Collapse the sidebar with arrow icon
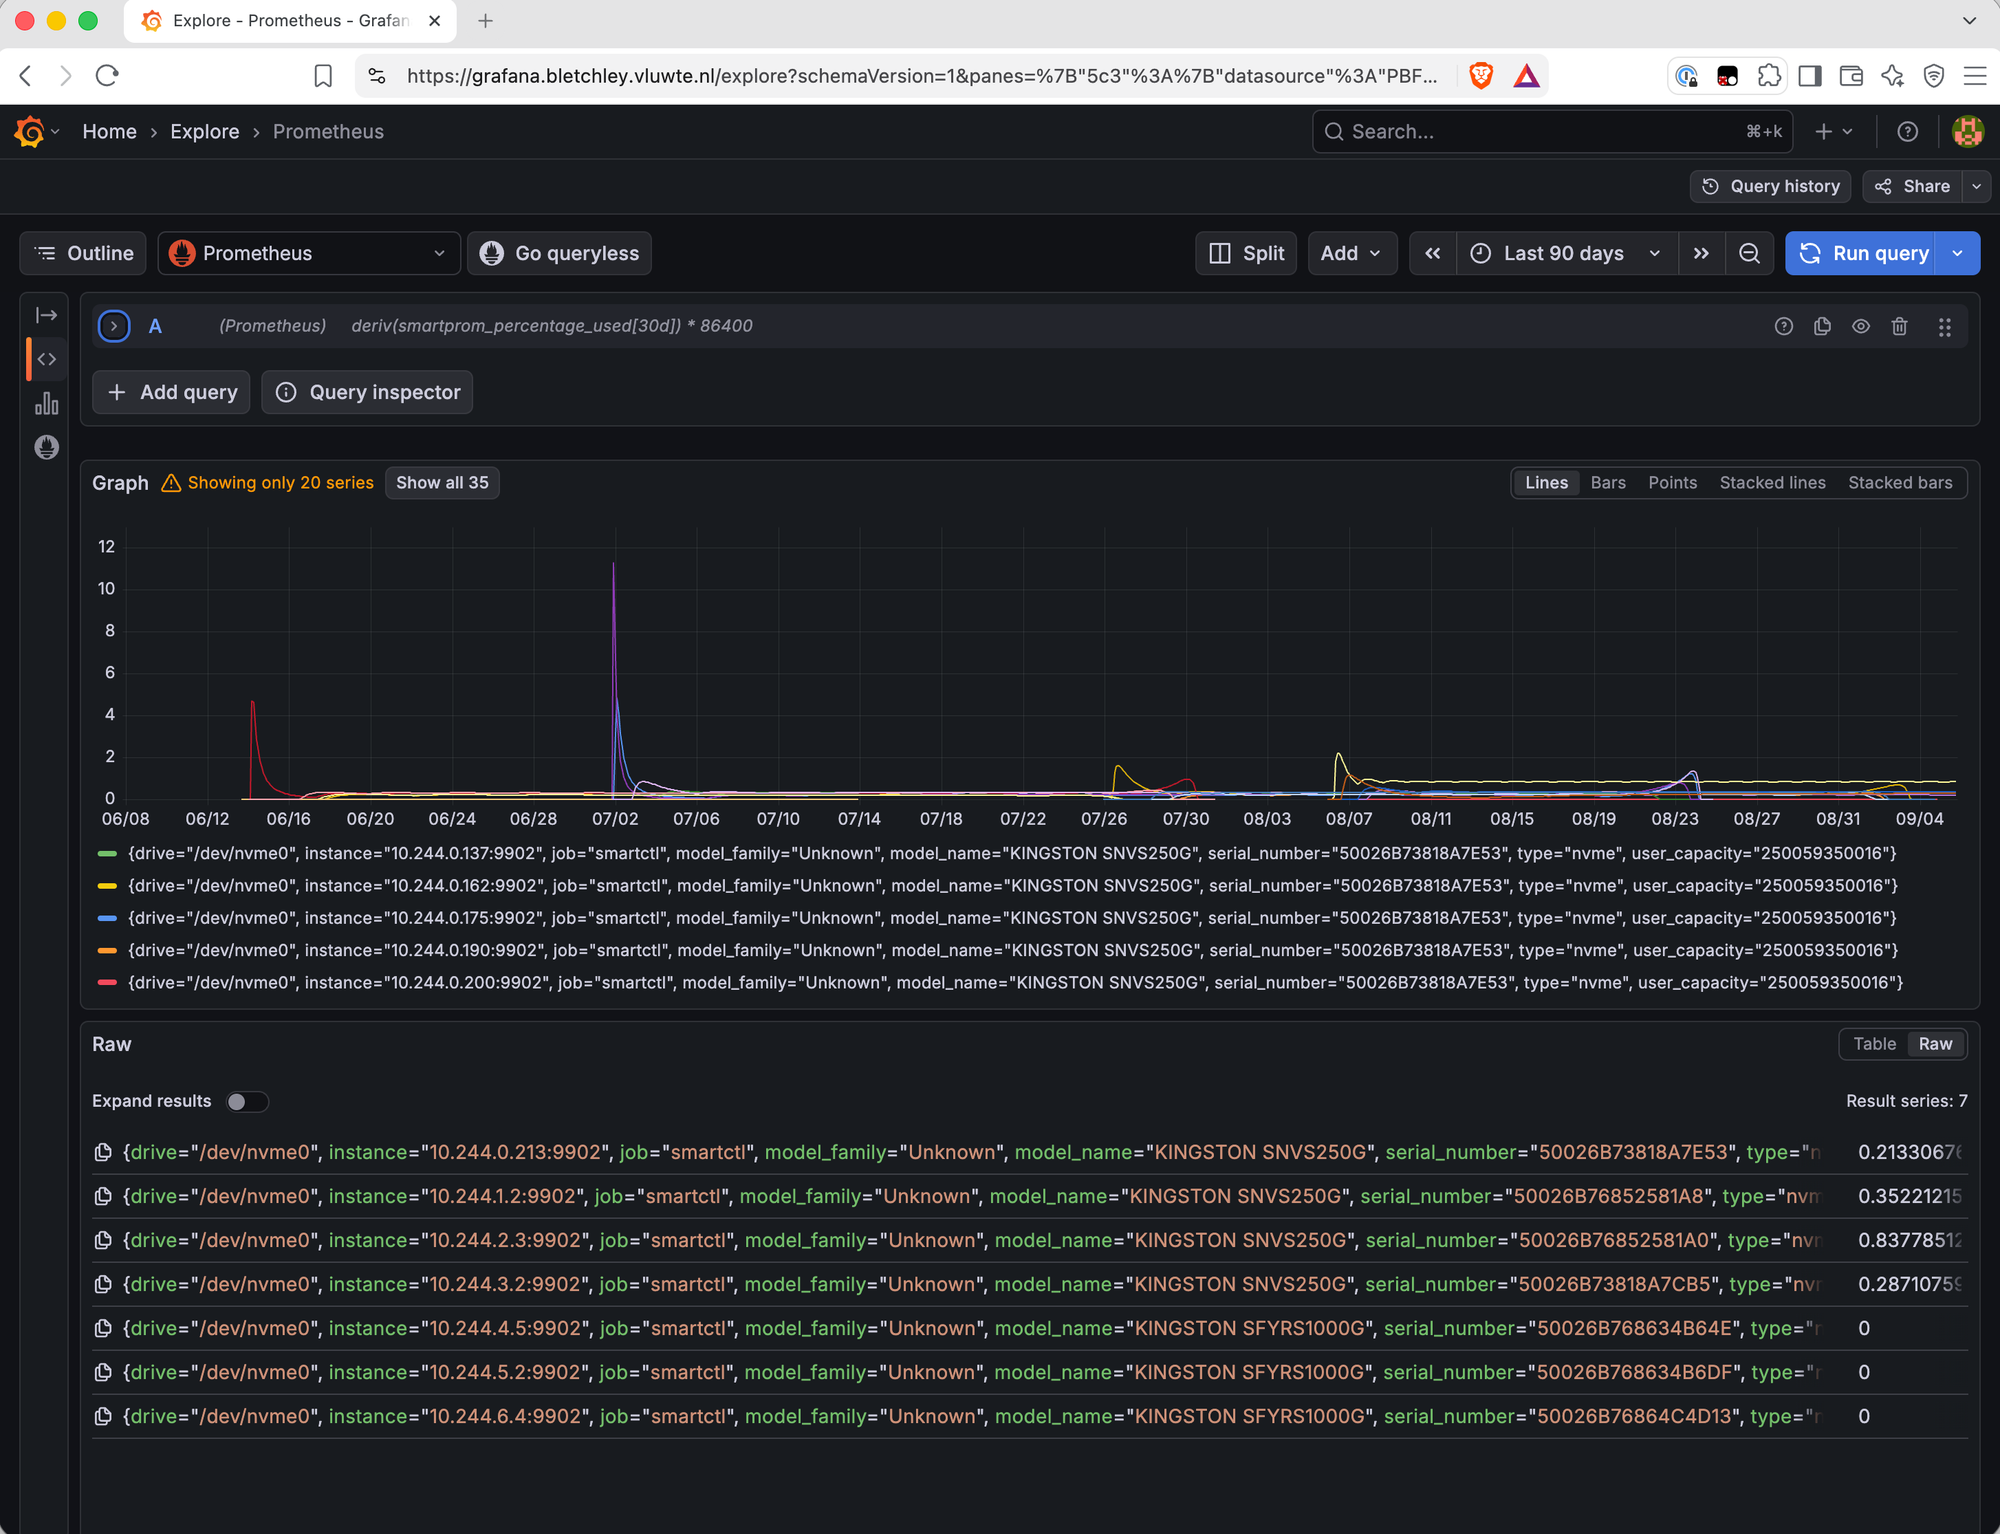 46,315
